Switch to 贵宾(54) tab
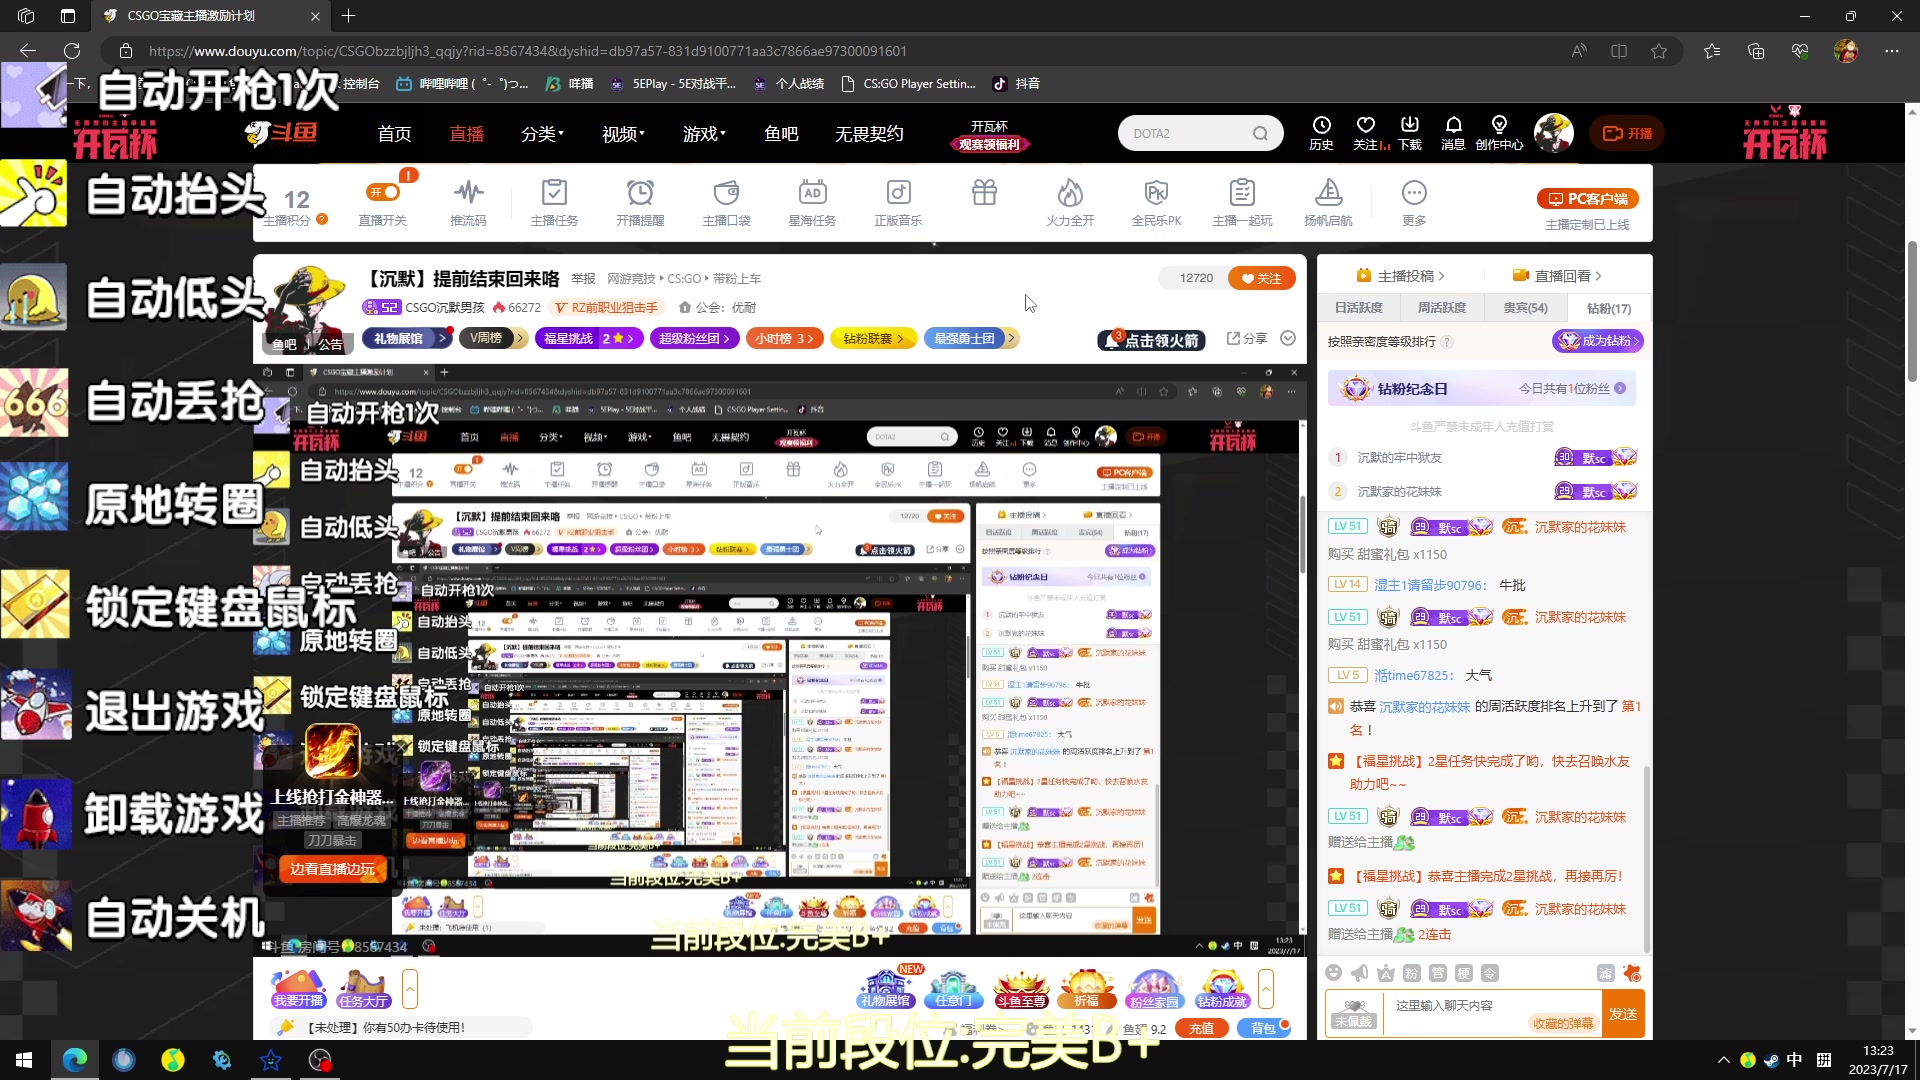 click(1525, 308)
